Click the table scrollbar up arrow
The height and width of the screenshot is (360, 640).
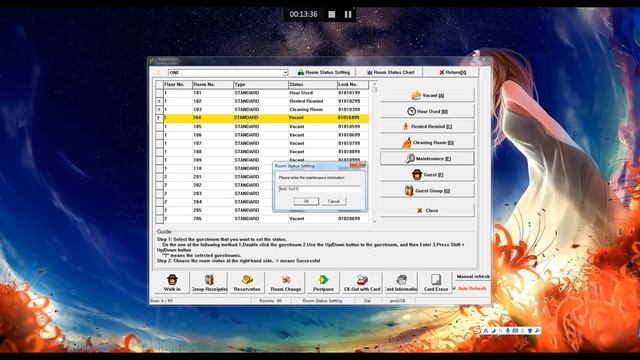coord(375,83)
